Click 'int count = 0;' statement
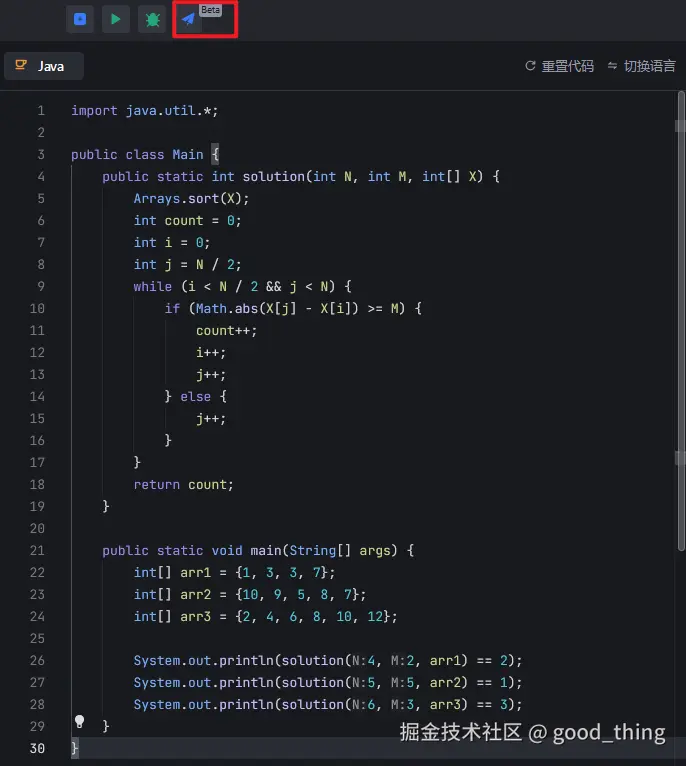The height and width of the screenshot is (766, 686). pyautogui.click(x=188, y=221)
